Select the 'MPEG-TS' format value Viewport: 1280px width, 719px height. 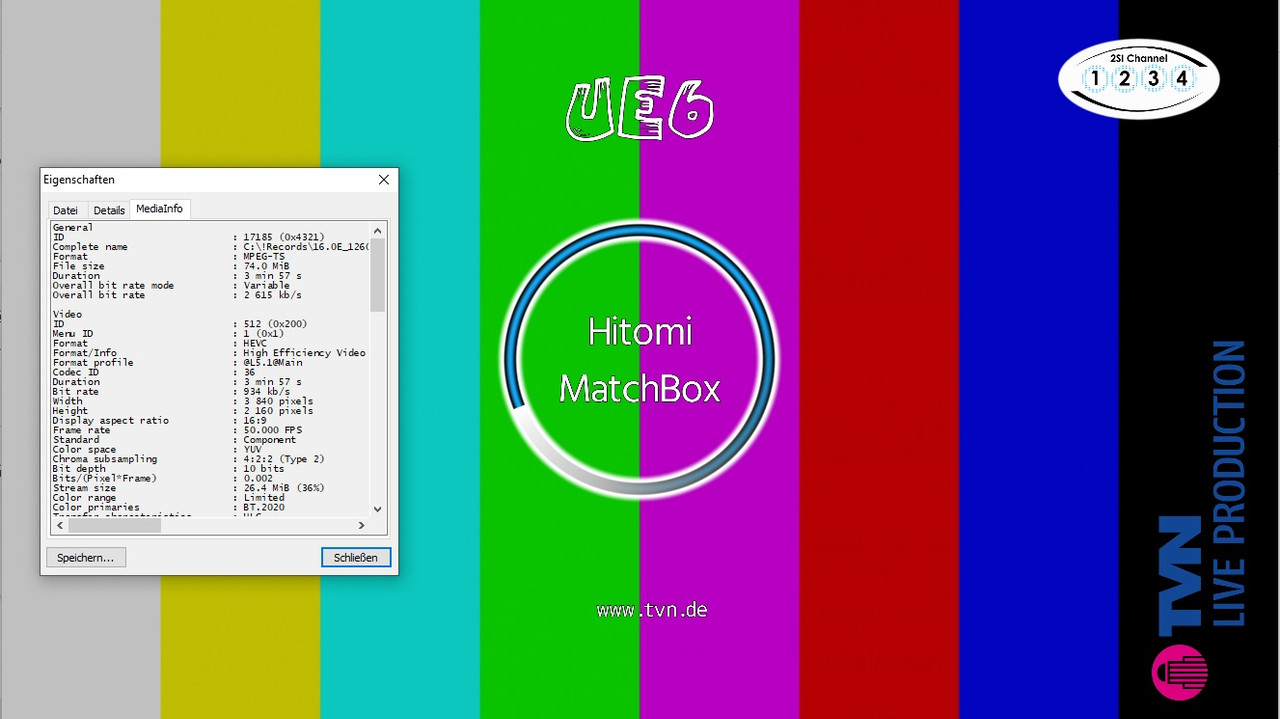click(263, 257)
